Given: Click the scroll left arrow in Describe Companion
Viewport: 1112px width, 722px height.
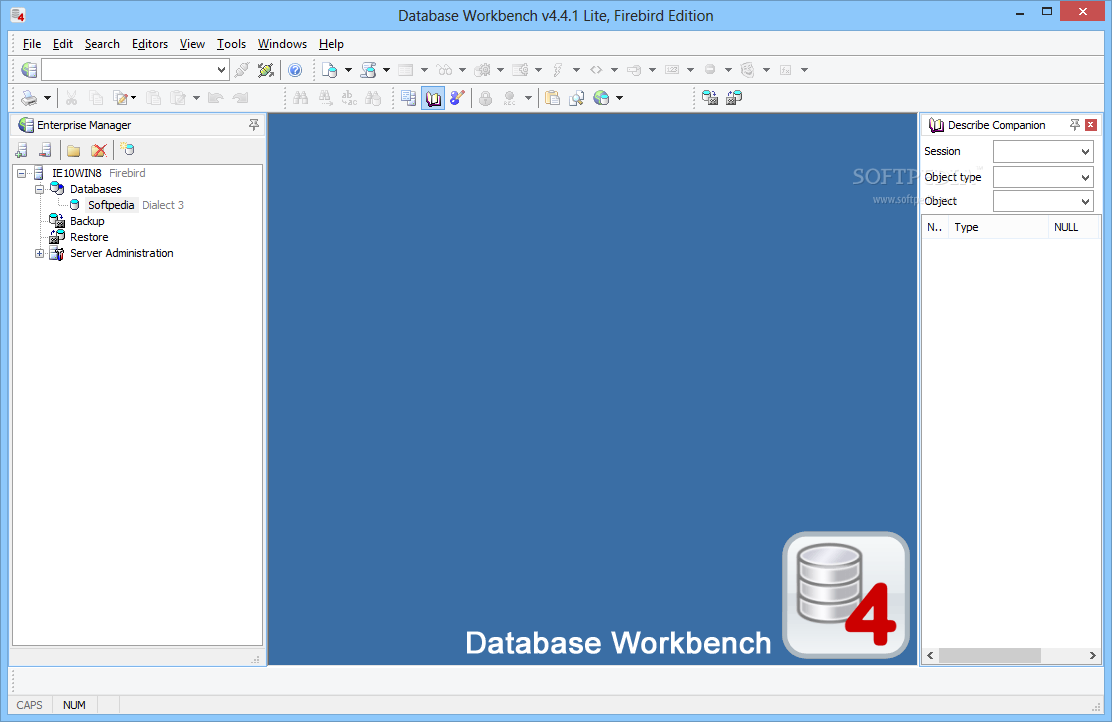Looking at the screenshot, I should (x=930, y=656).
